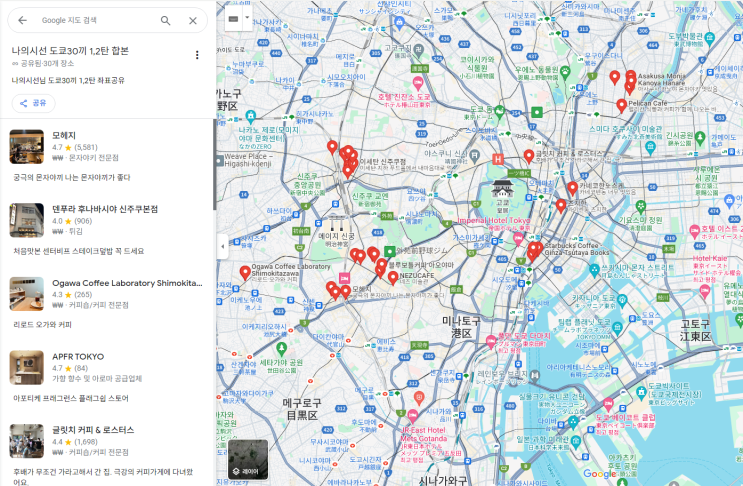This screenshot has height=486, width=743.
Task: Click the pink 호텔 친잔소 도쿄 marker
Action: (417, 83)
